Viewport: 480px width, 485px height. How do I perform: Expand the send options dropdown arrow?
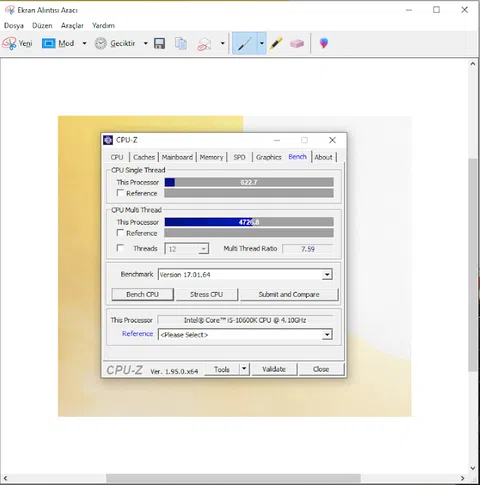(x=222, y=43)
